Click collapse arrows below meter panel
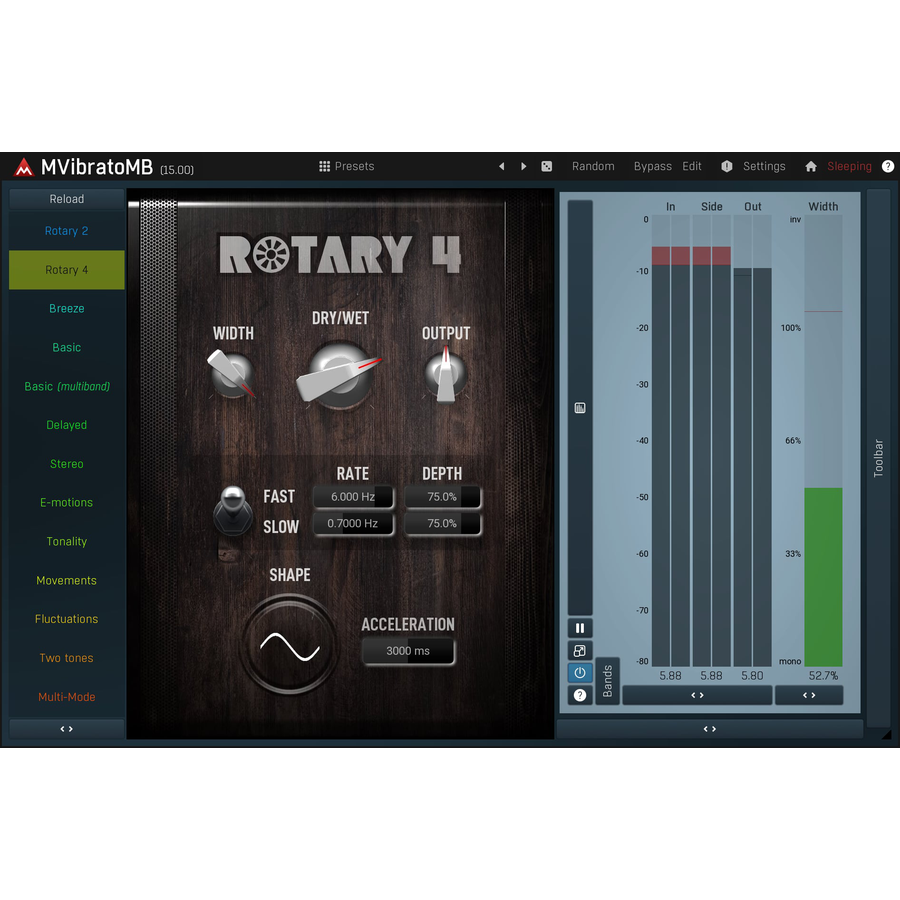900x900 pixels. coord(709,729)
